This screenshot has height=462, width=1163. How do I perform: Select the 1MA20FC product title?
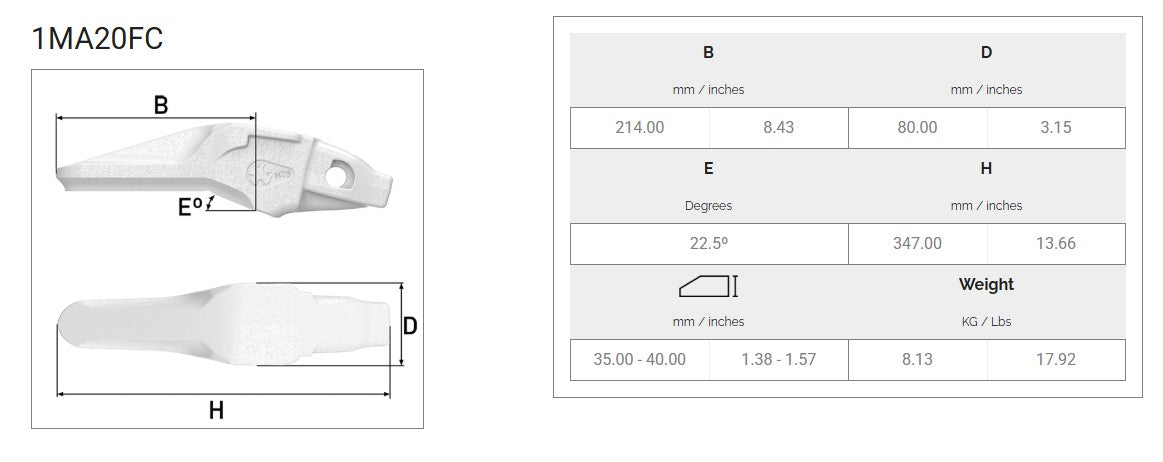(x=97, y=39)
